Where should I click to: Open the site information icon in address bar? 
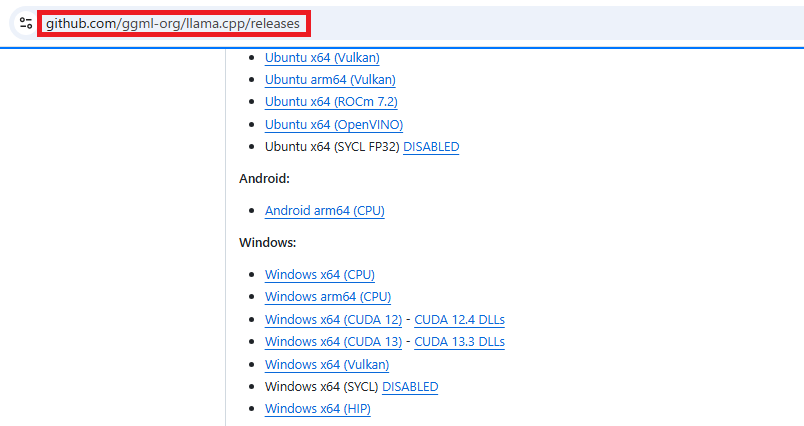26,23
